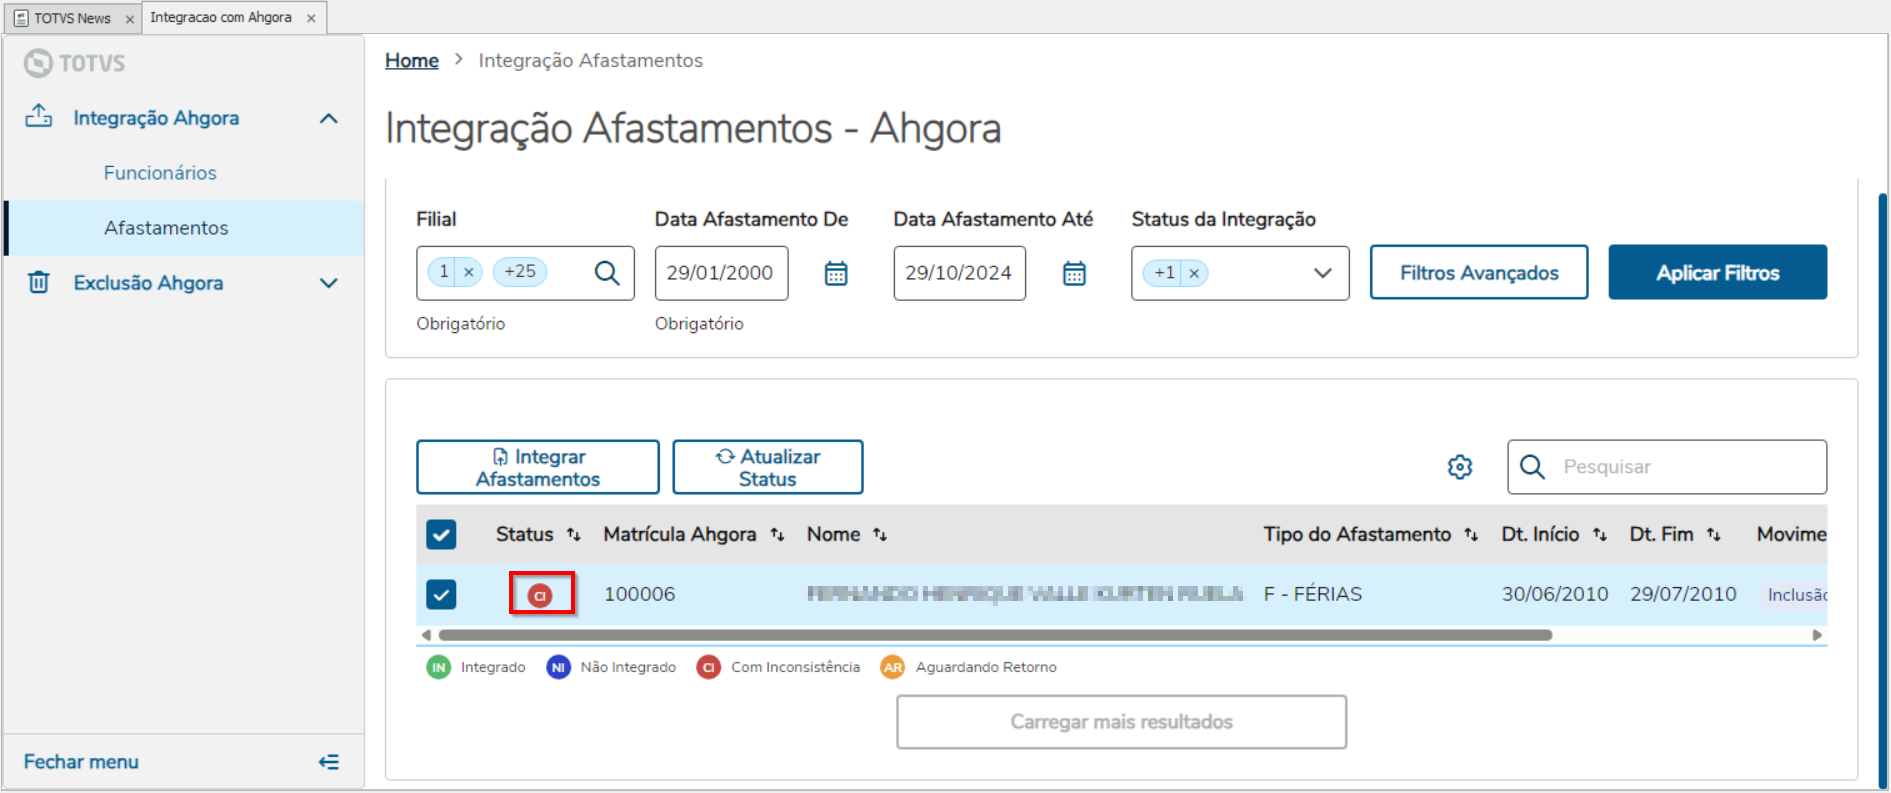Click the F - FÉRIAS cell
The height and width of the screenshot is (793, 1891).
(x=1313, y=594)
